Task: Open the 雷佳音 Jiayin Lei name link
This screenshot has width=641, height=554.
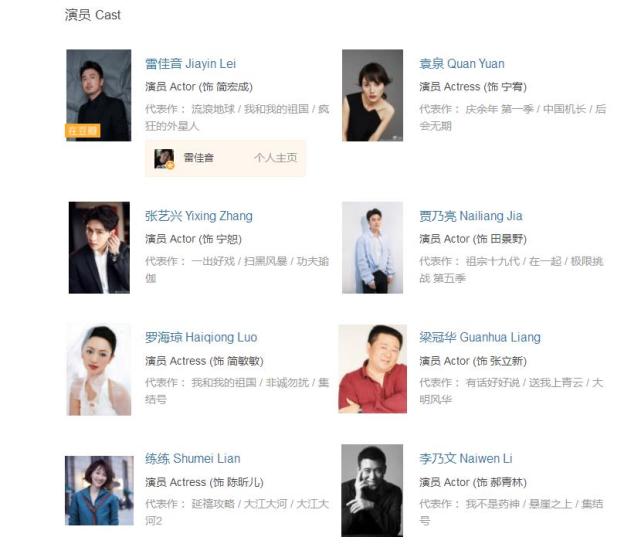Action: pyautogui.click(x=191, y=64)
